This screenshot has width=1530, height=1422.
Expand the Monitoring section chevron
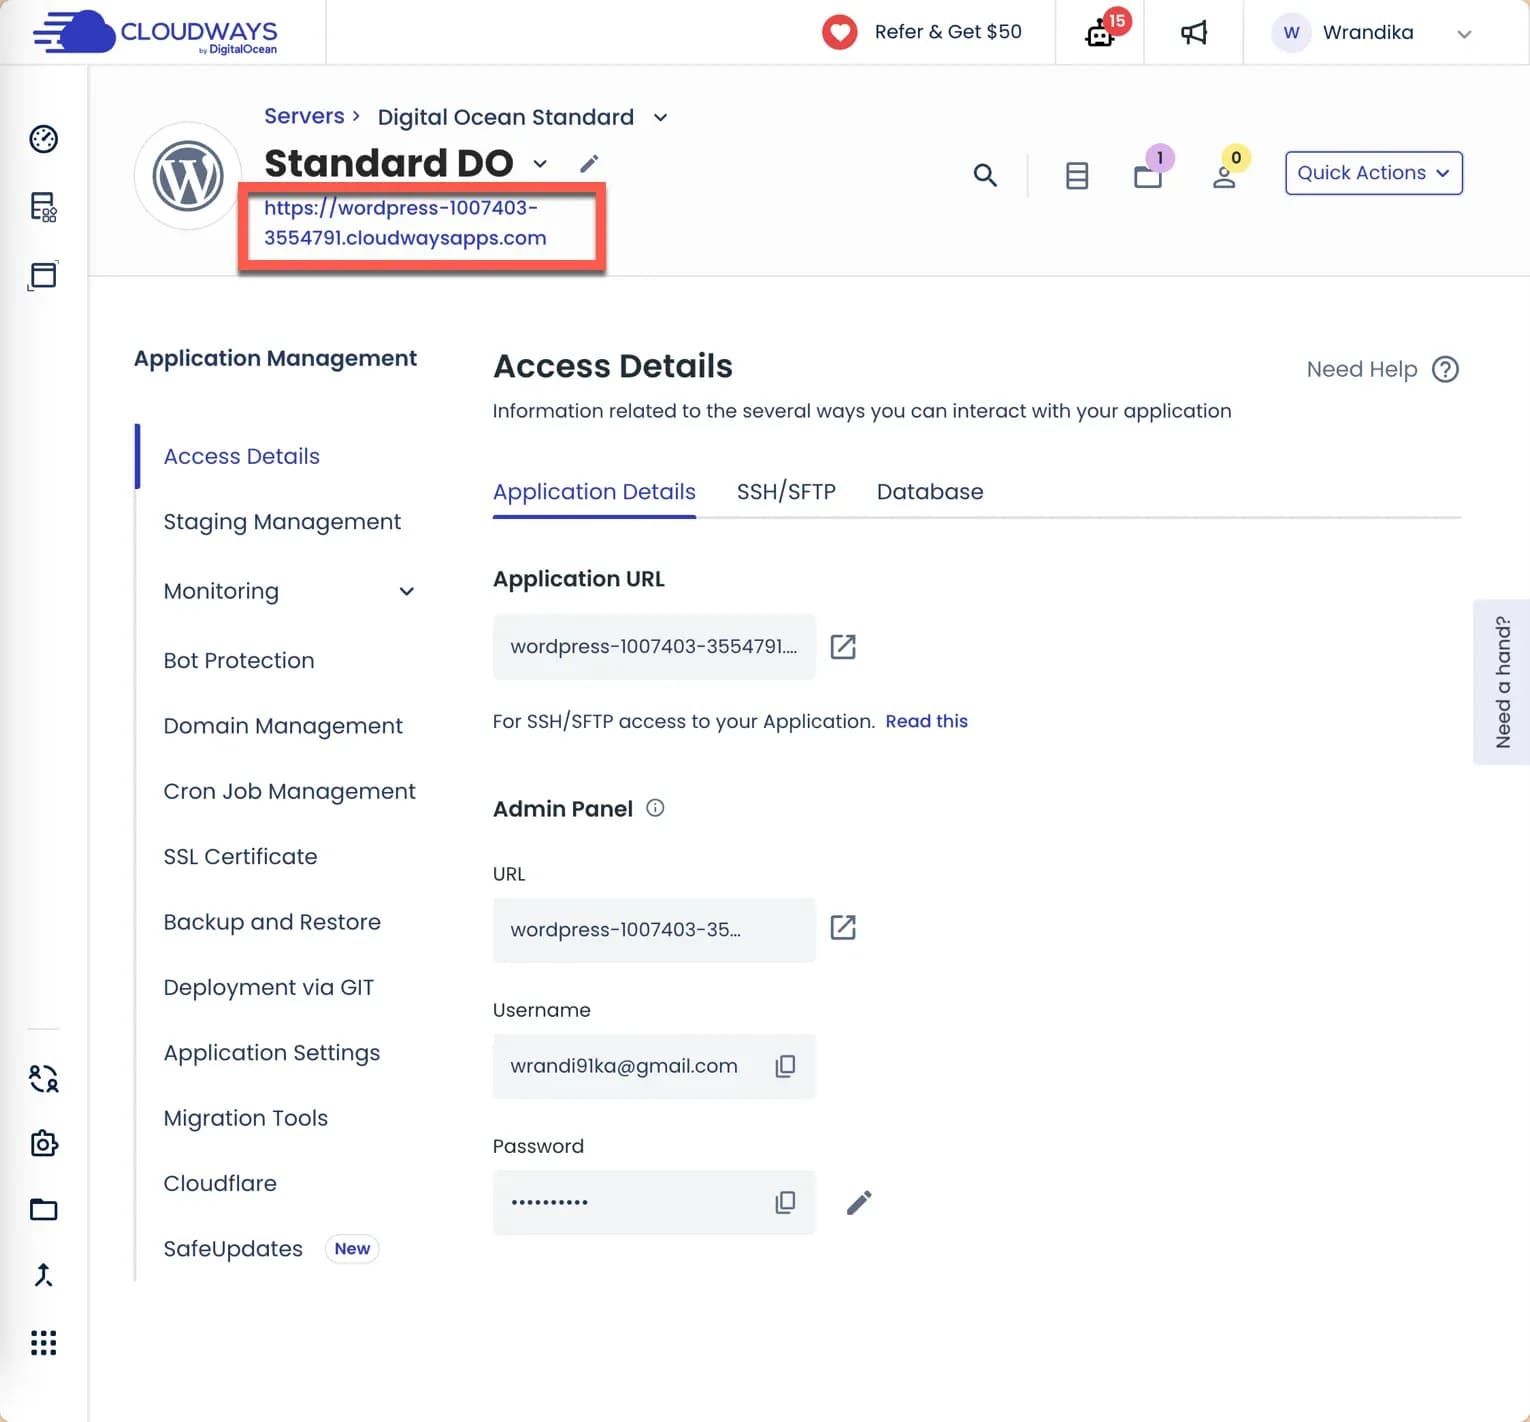coord(407,591)
